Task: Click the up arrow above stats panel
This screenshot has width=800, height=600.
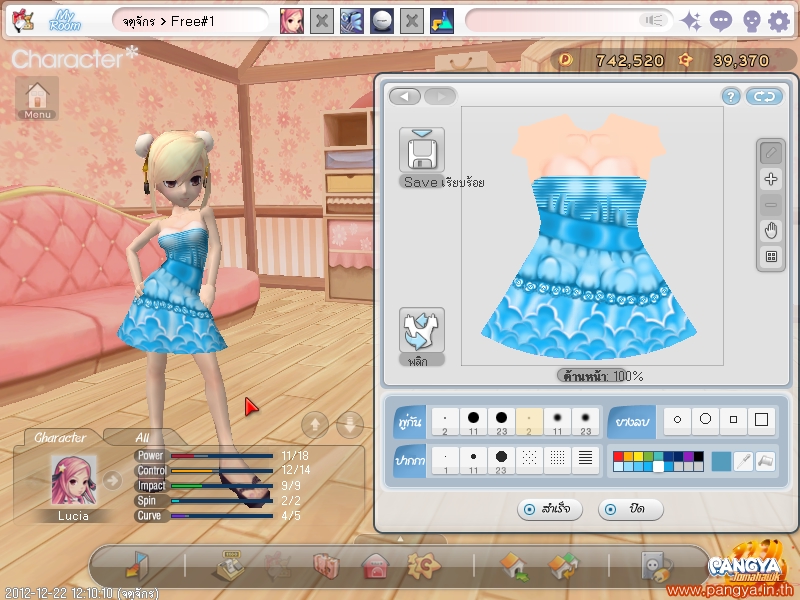Action: [315, 424]
